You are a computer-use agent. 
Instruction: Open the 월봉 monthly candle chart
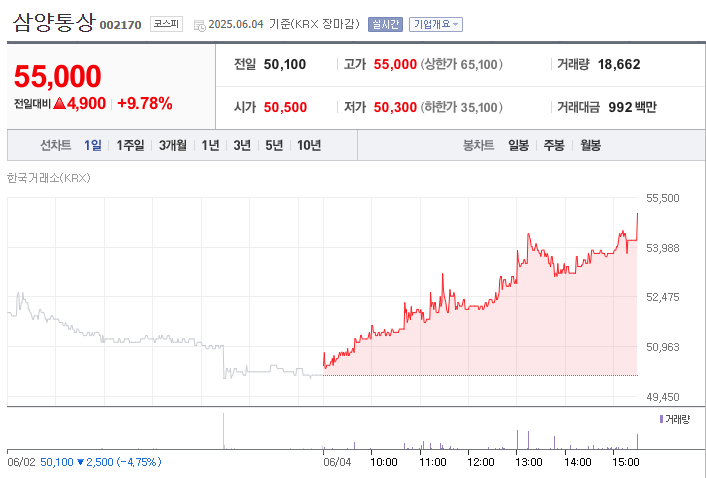coord(590,146)
